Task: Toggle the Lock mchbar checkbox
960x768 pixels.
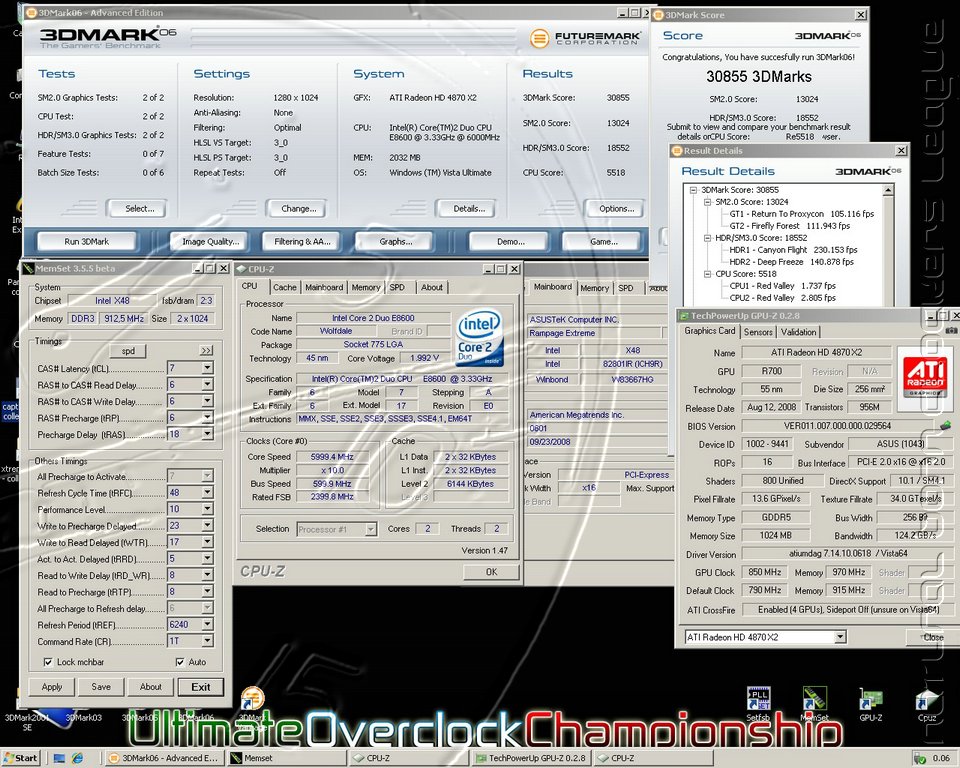Action: coord(48,662)
